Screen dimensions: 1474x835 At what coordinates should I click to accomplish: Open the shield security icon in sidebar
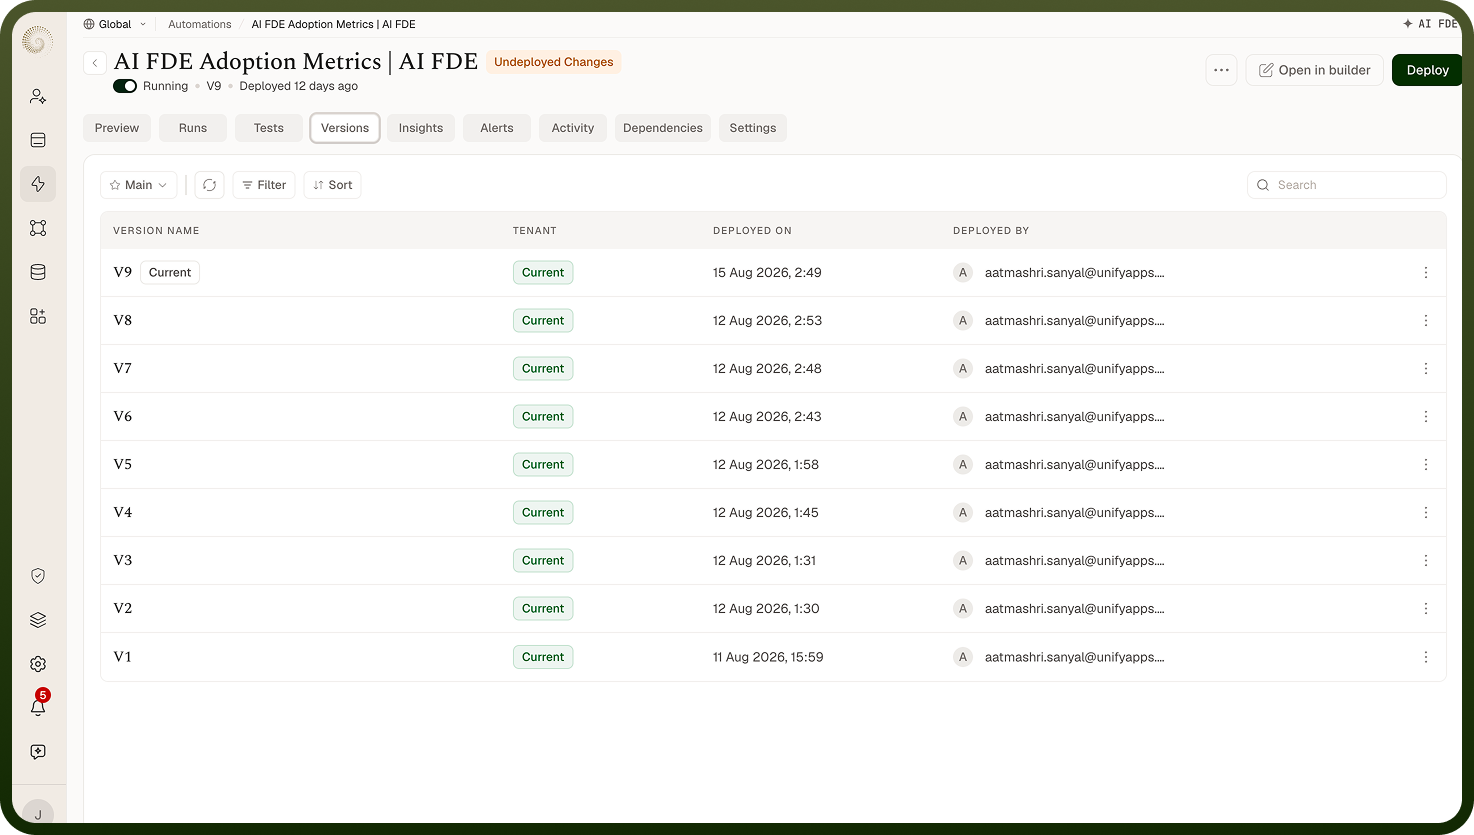click(38, 576)
